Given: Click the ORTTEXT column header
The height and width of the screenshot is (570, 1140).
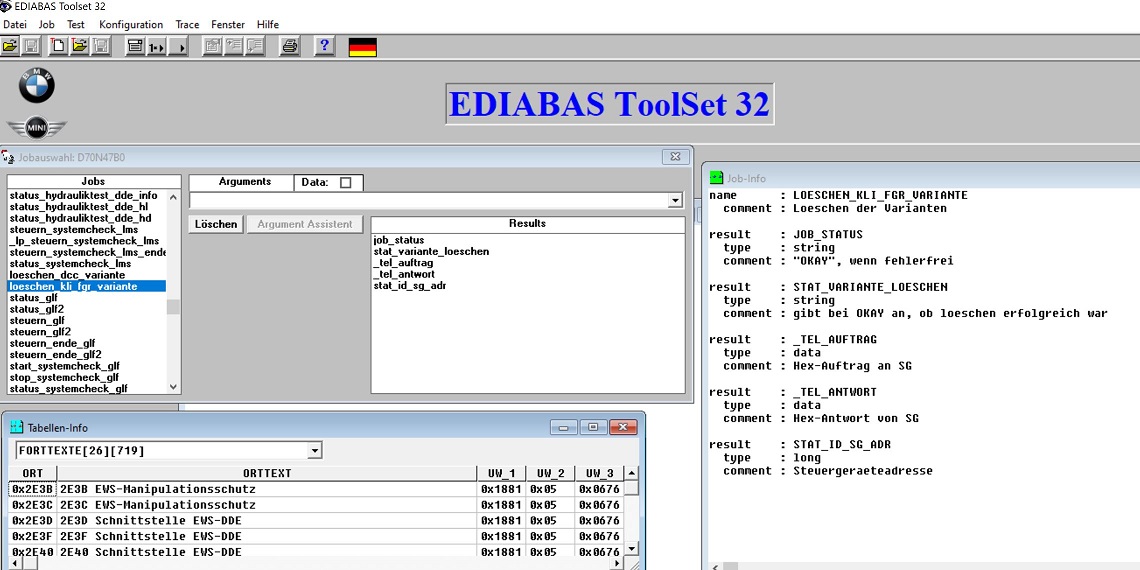Looking at the screenshot, I should point(267,473).
